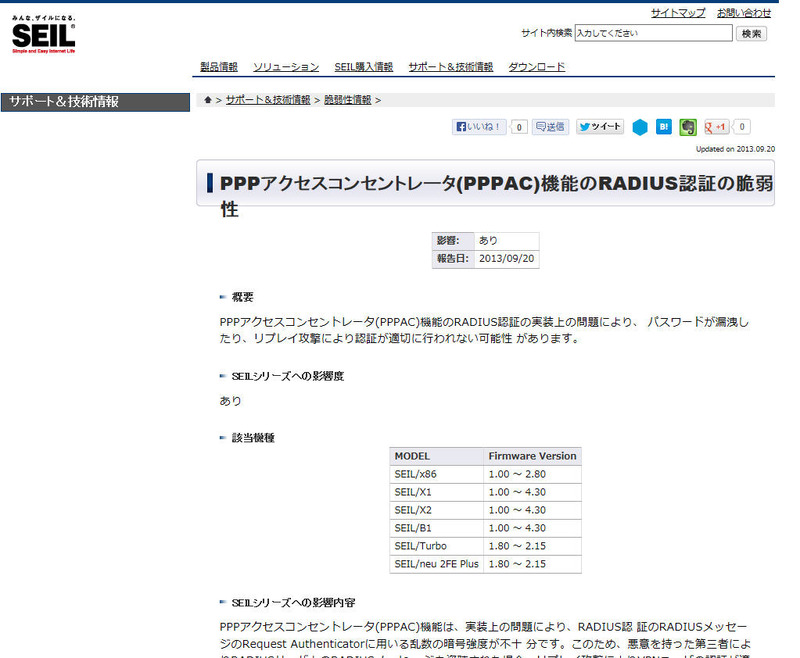Click the site search input field

tap(653, 33)
